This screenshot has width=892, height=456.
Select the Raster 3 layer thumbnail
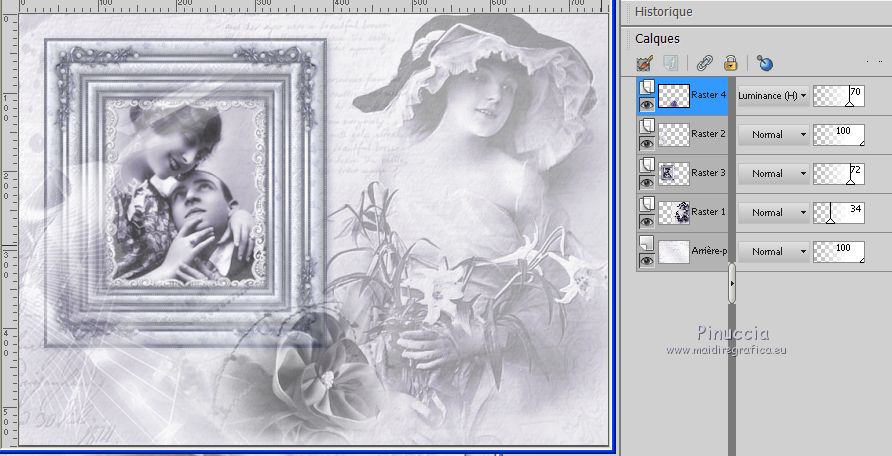[674, 173]
